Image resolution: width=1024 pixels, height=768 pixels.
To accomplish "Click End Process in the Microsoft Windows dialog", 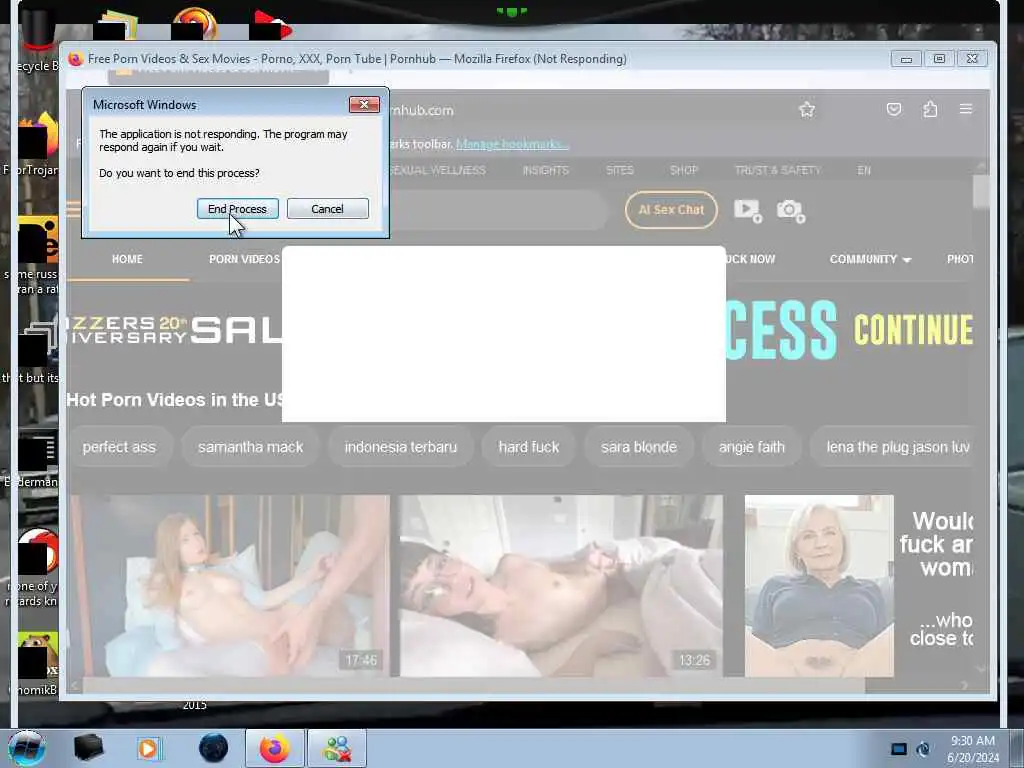I will click(x=238, y=209).
